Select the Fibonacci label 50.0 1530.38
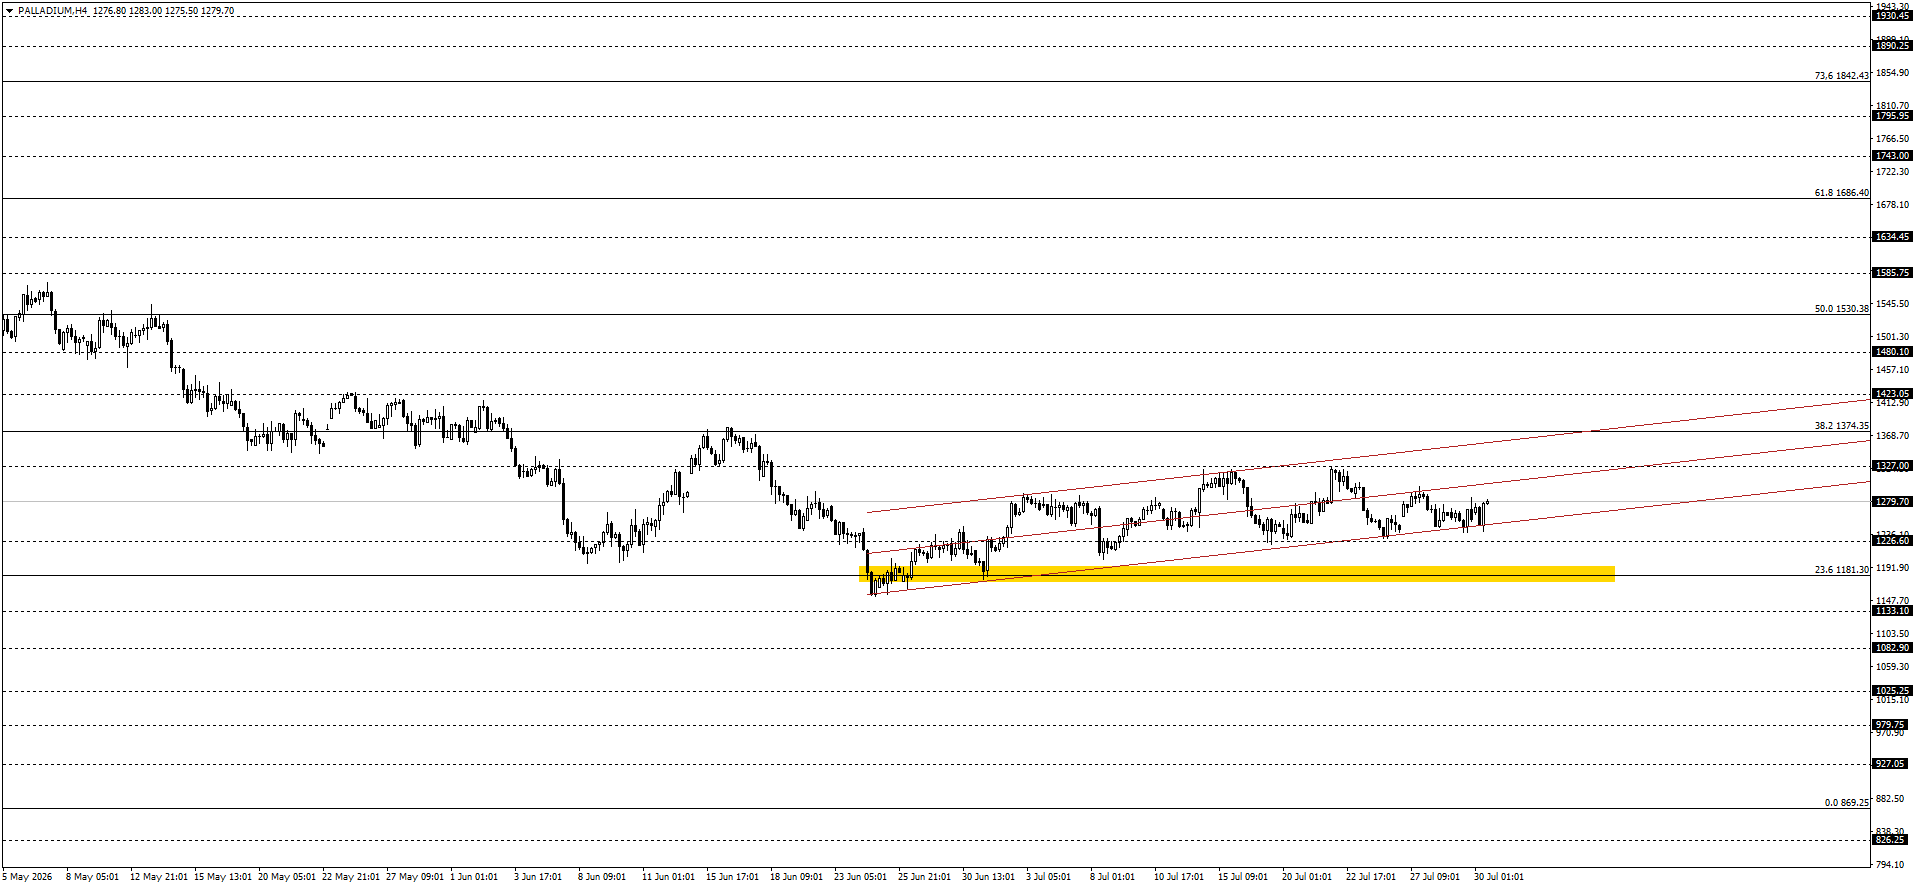The height and width of the screenshot is (888, 1916). (1841, 309)
